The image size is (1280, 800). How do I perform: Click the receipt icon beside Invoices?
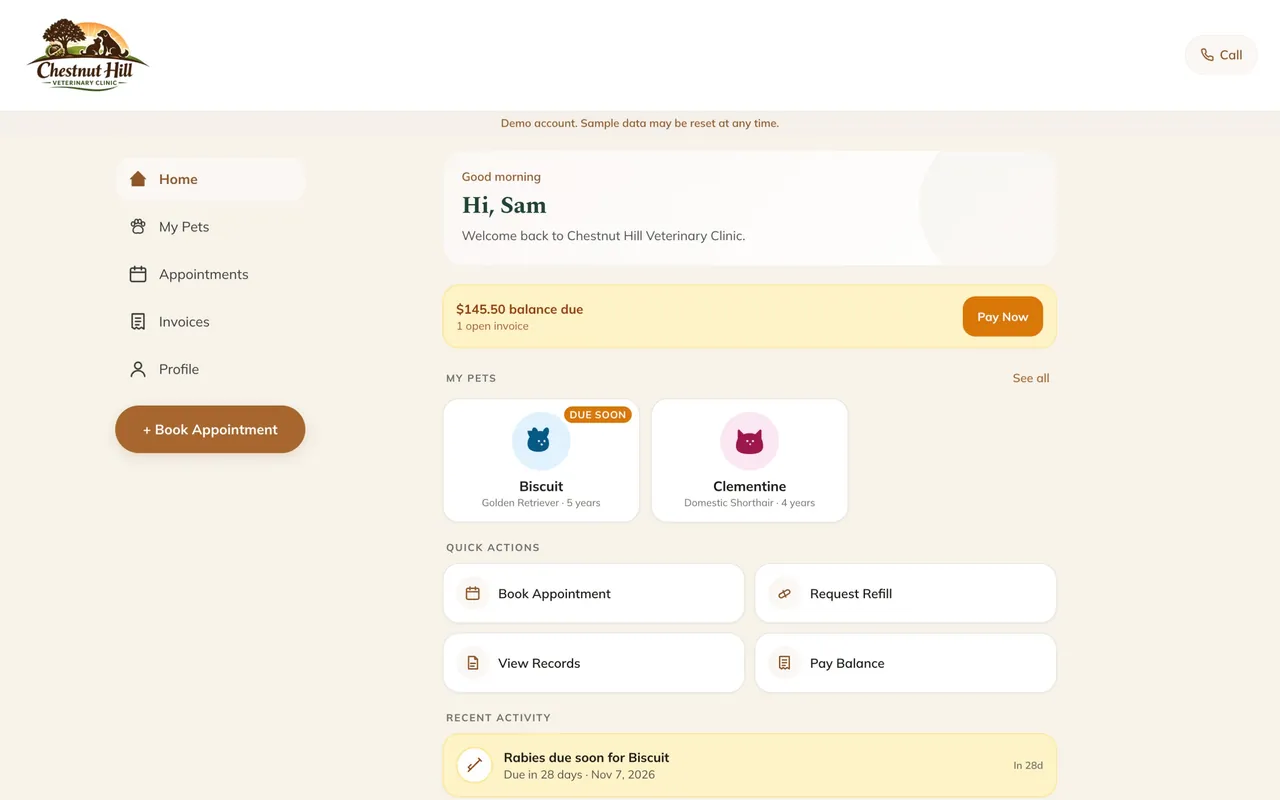[138, 322]
